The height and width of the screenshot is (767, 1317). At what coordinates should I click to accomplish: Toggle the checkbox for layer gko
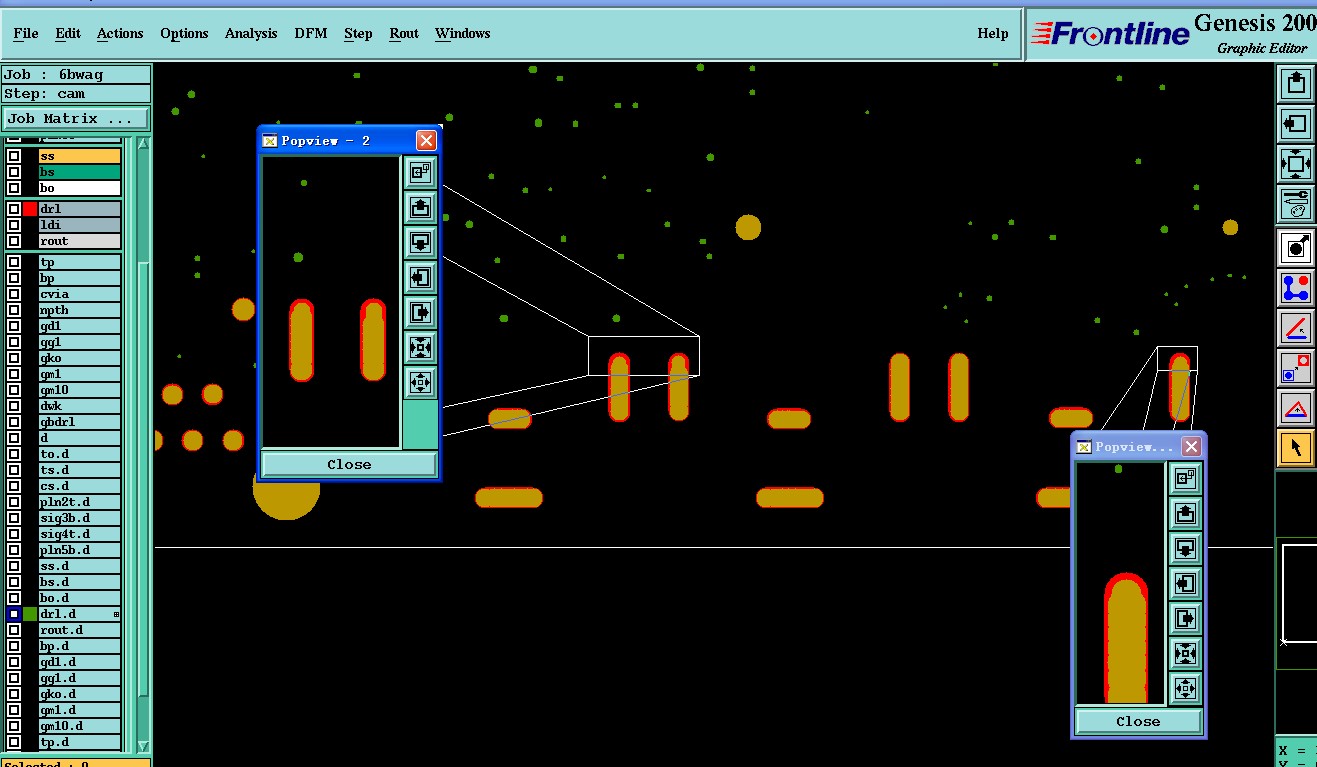pyautogui.click(x=14, y=358)
